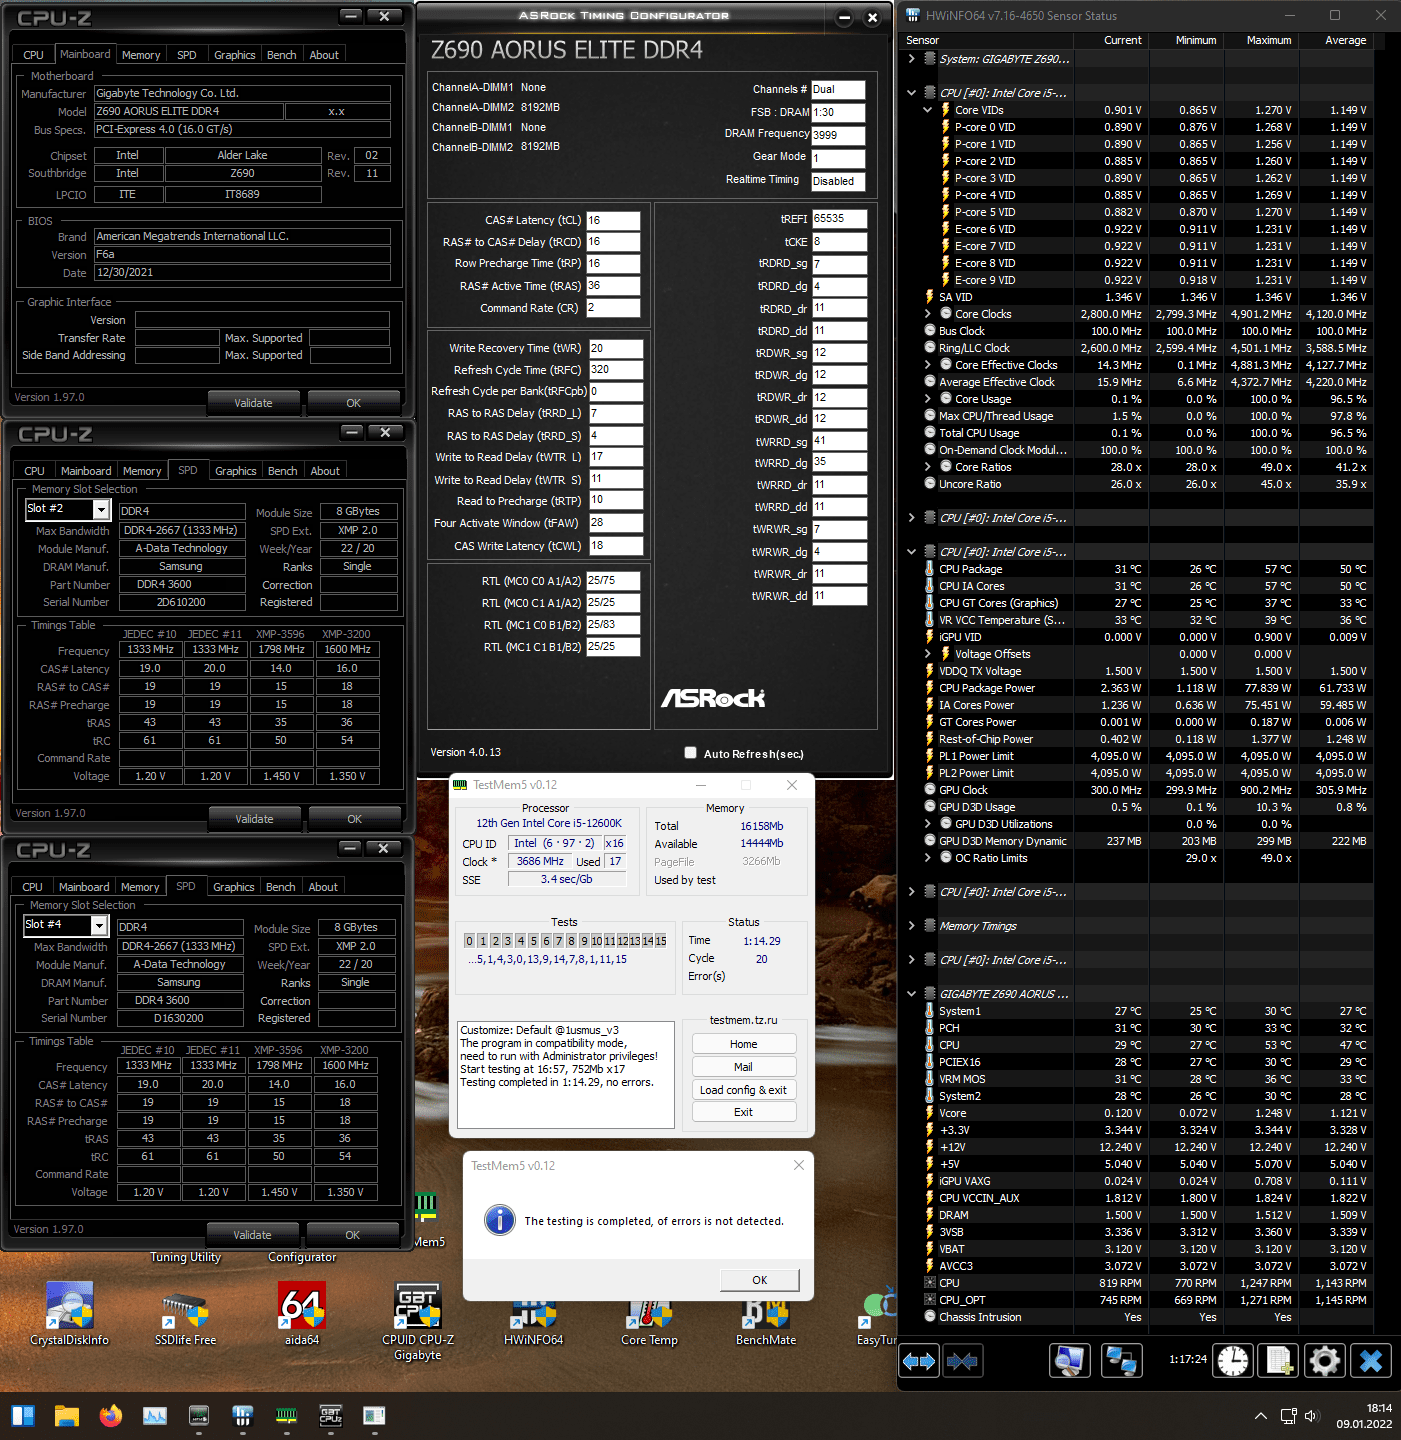Open HWiNFO sensor settings gear icon
The image size is (1401, 1440).
1324,1361
